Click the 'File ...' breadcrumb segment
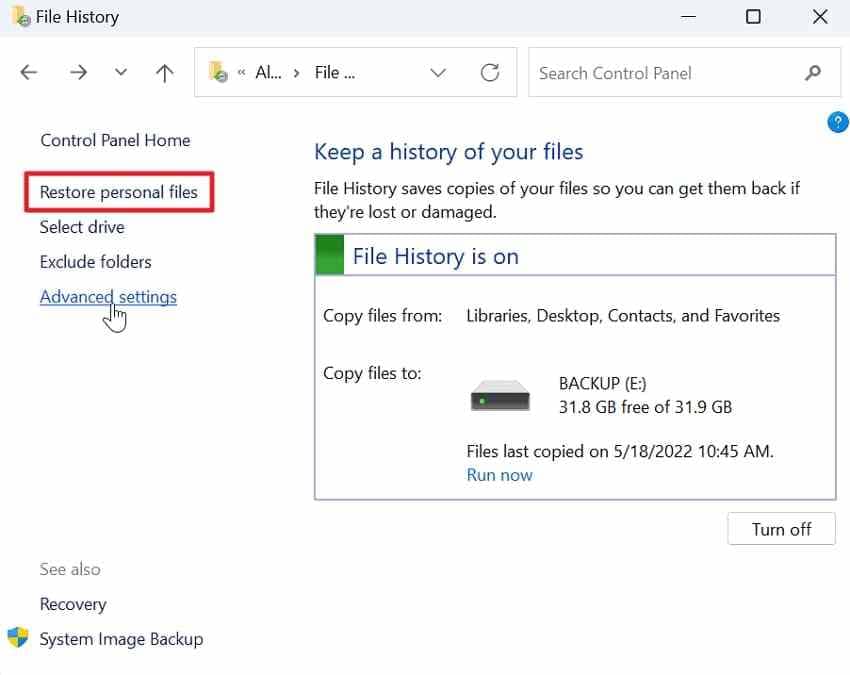 tap(334, 73)
